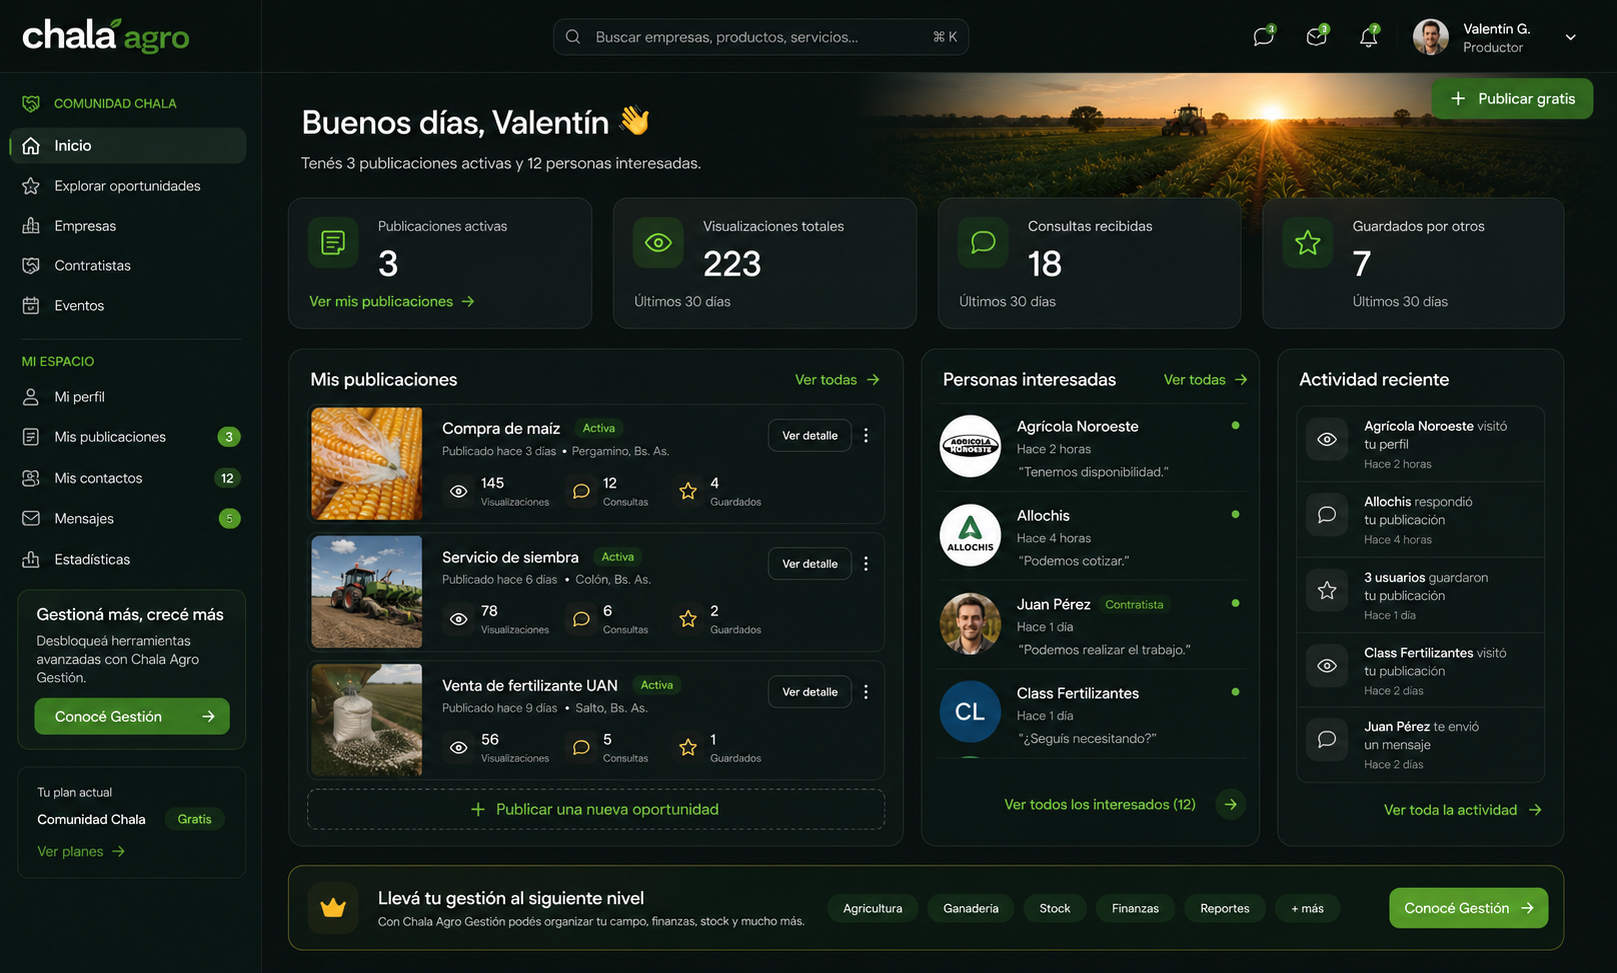
Task: Click the search magnifier icon
Action: pyautogui.click(x=573, y=37)
